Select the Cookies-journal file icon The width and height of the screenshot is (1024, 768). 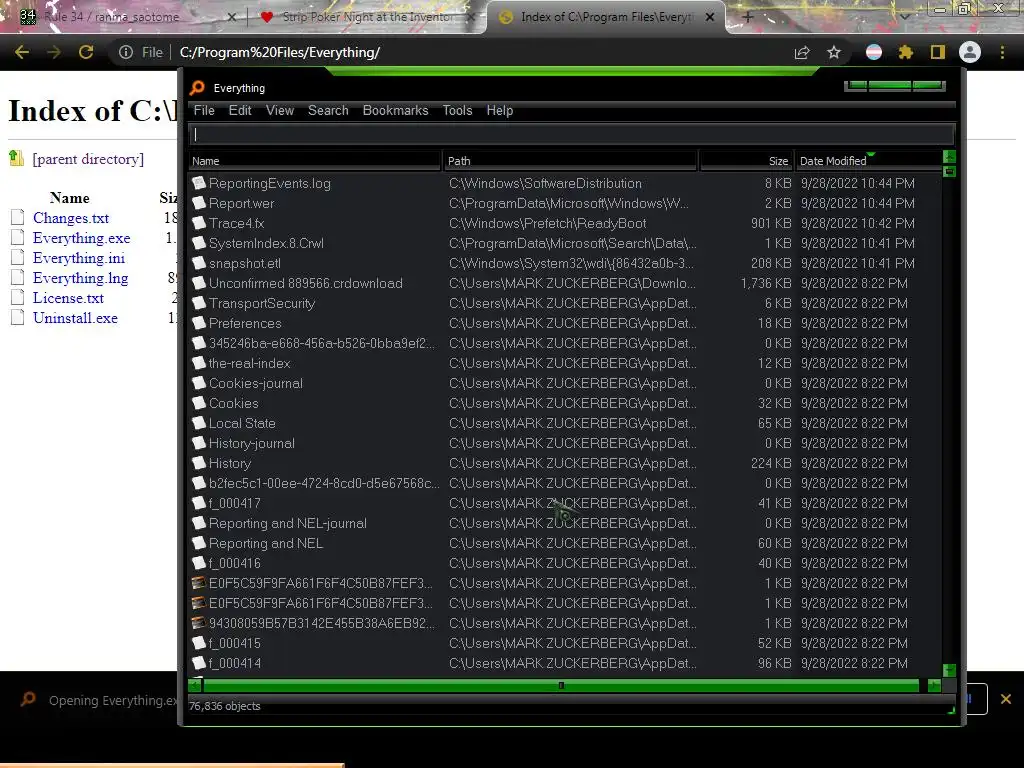pos(199,383)
